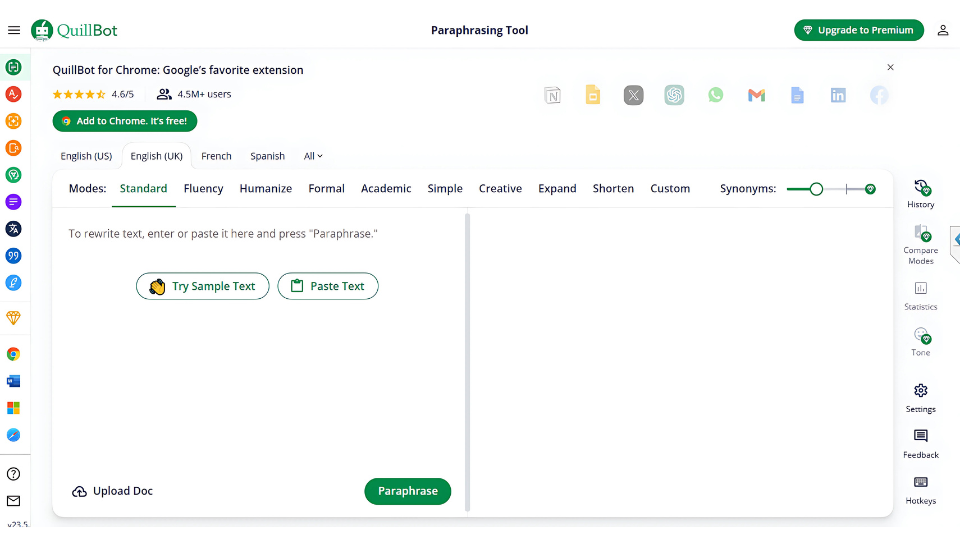Open QuillBot for Word sidebar icon

tap(13, 381)
